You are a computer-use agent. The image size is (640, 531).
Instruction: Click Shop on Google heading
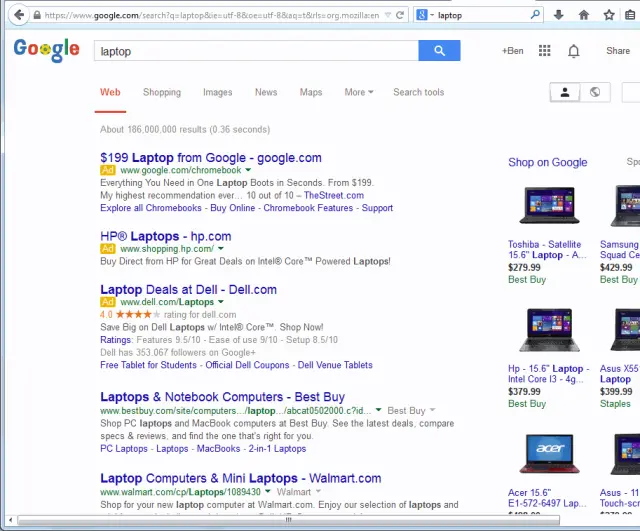[x=547, y=162]
